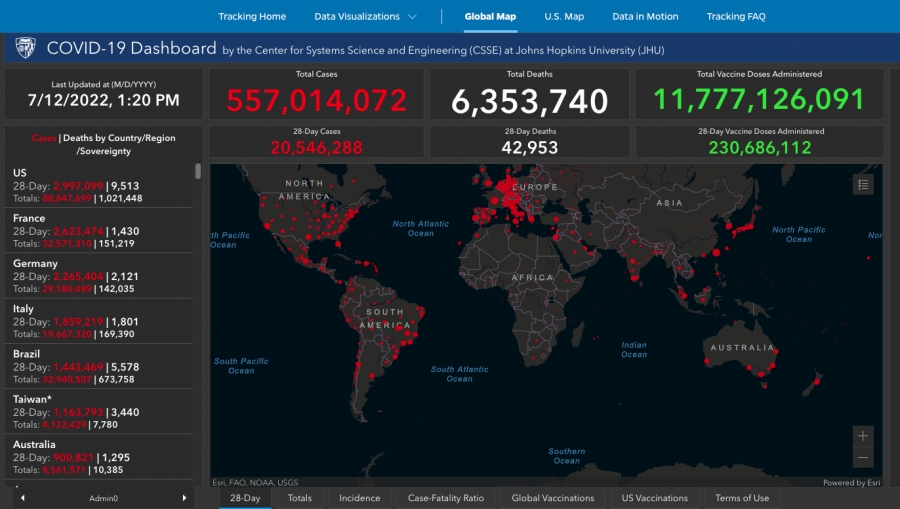Select the Case-Fatality Ratio tab
This screenshot has width=900, height=509.
point(445,498)
